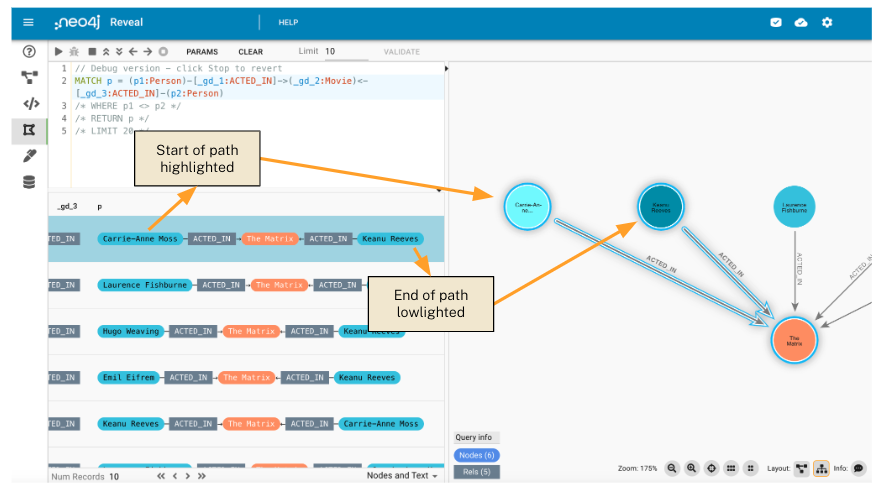Click Keanu Reeves ending the Emil Eifrem row
This screenshot has width=885, height=493.
click(367, 378)
